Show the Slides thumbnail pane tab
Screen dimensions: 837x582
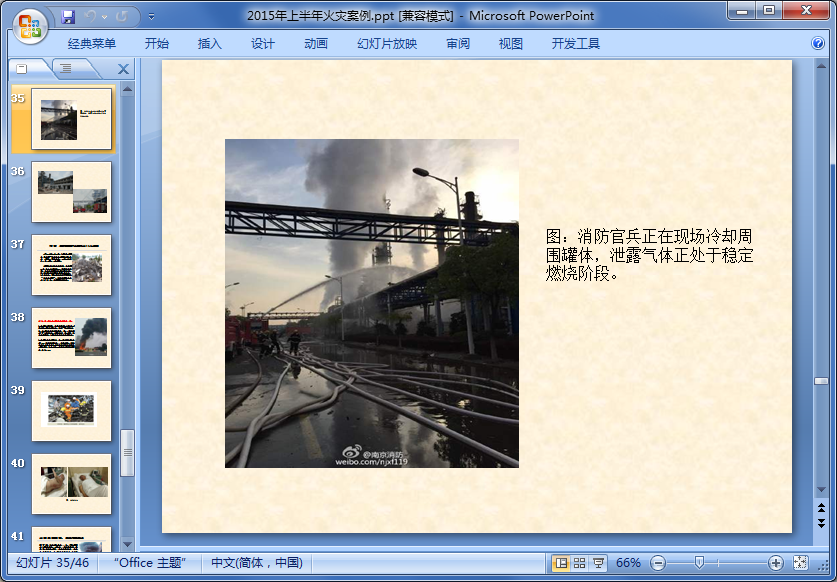pos(22,68)
